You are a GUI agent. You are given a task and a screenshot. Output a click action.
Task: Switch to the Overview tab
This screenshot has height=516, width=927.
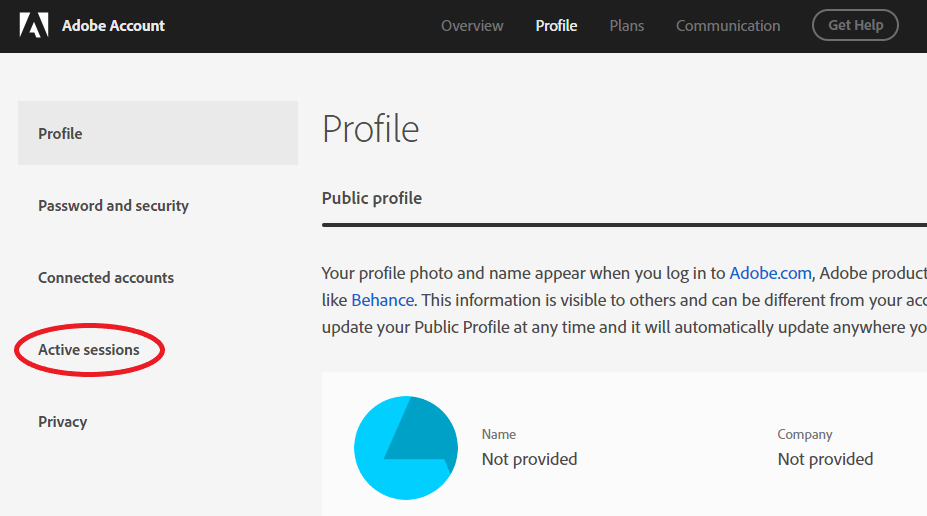tap(472, 26)
